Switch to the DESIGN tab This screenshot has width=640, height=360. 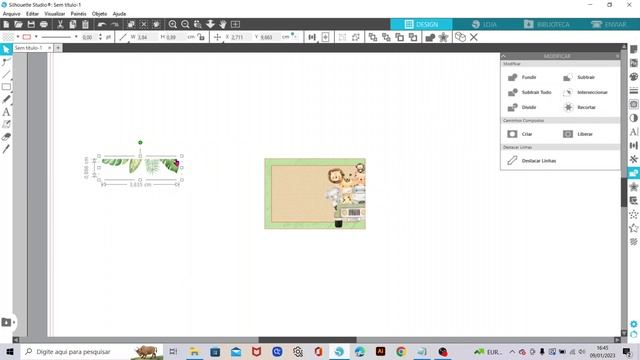(421, 24)
